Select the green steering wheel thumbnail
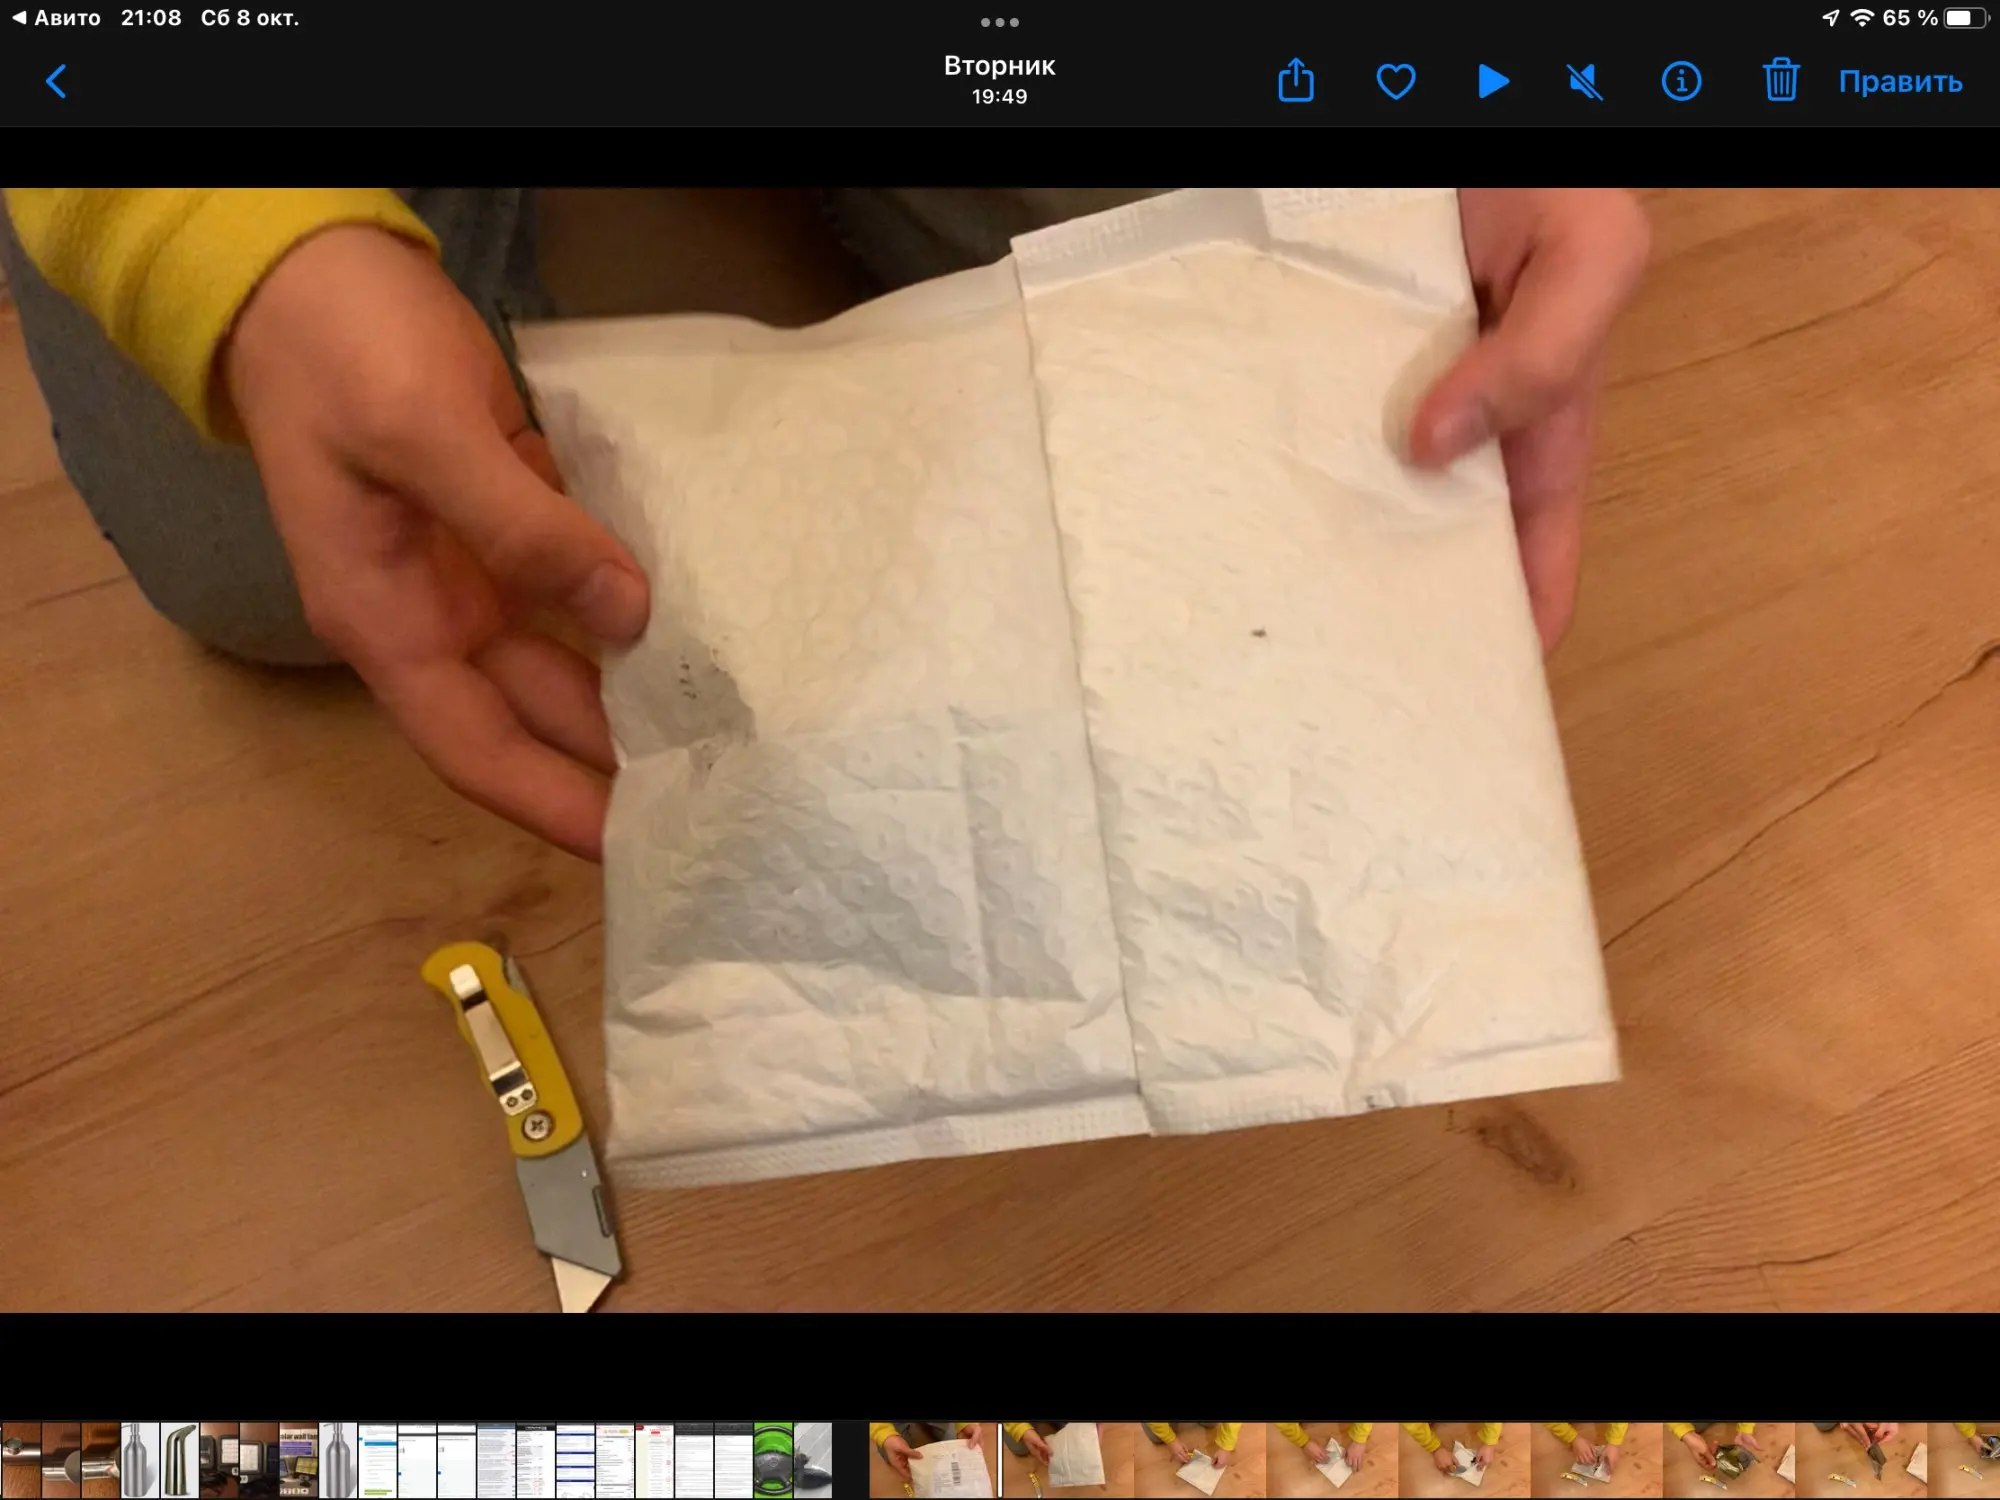Image resolution: width=2000 pixels, height=1500 pixels. click(x=773, y=1460)
